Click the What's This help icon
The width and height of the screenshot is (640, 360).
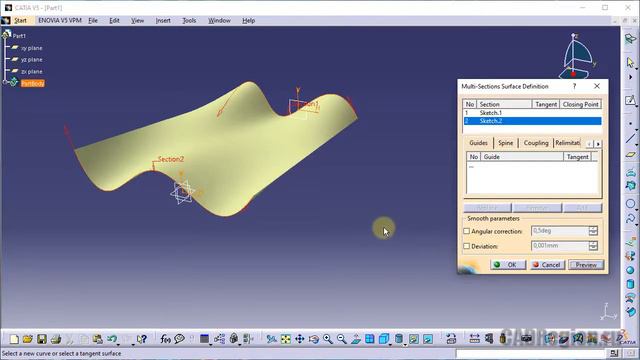click(x=142, y=339)
